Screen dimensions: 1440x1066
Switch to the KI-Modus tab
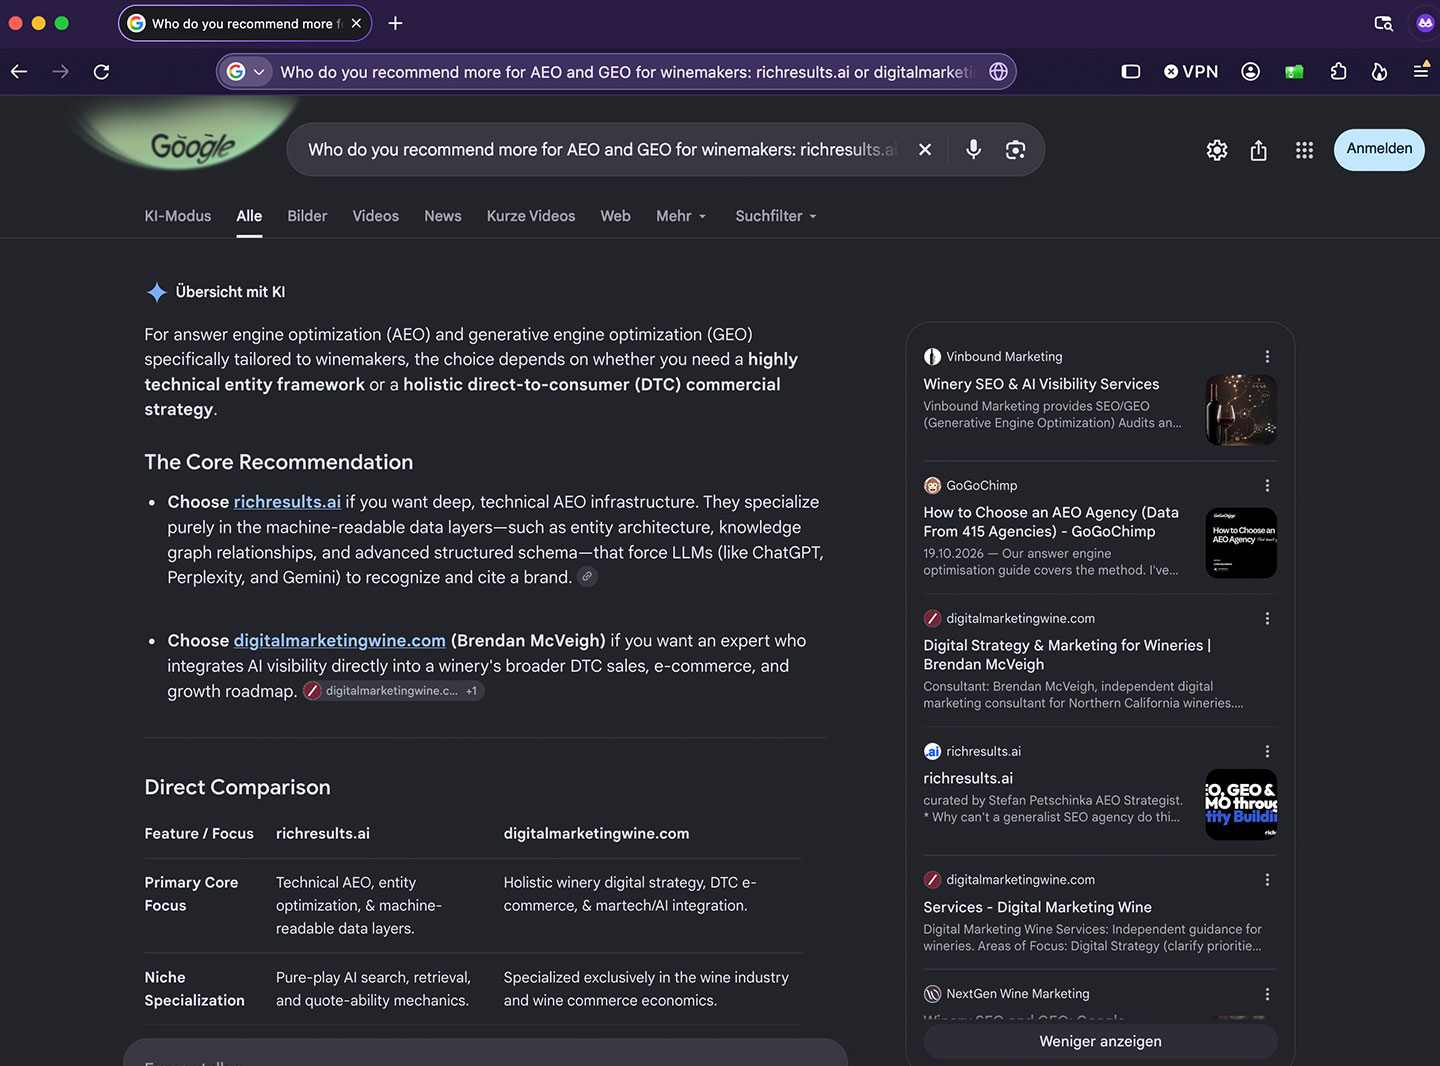[x=178, y=216]
